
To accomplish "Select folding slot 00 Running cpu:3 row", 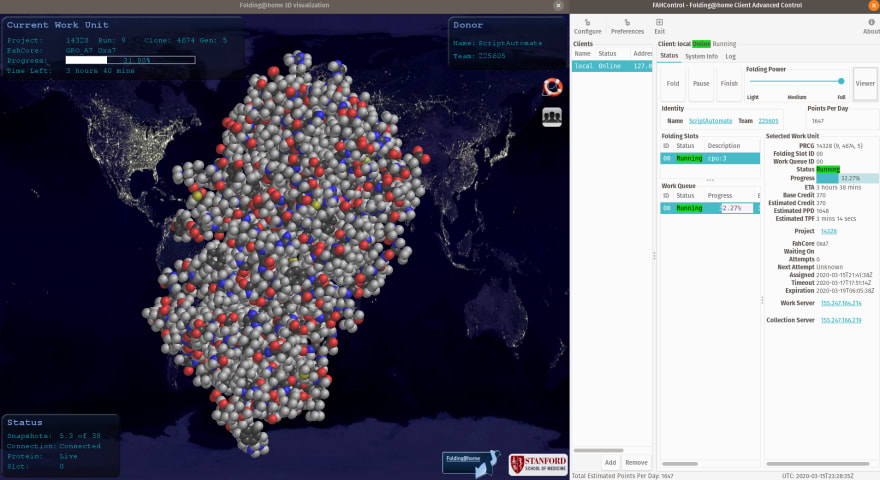I will click(710, 158).
